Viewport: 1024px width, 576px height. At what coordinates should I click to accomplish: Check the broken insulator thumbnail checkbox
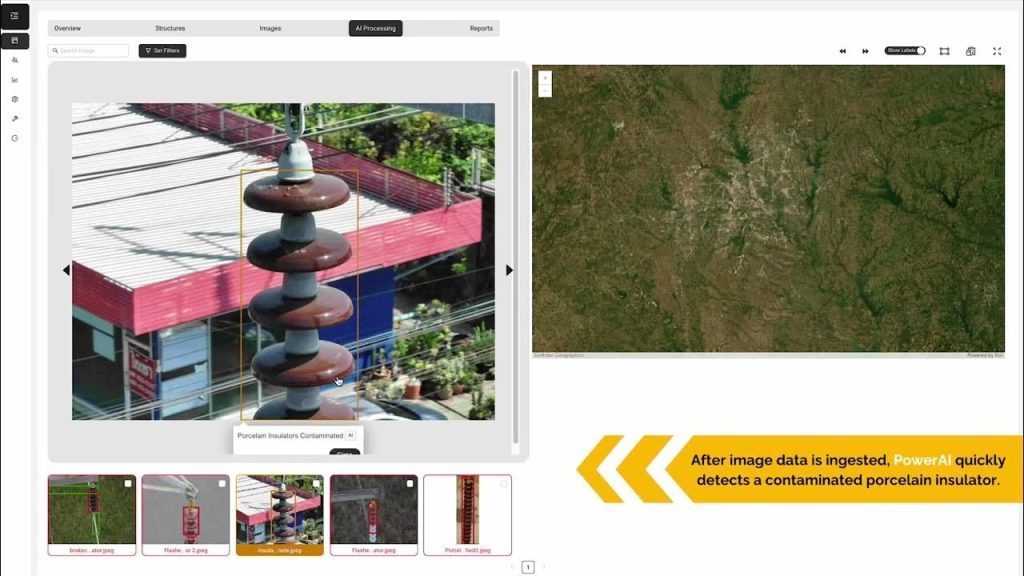[127, 484]
